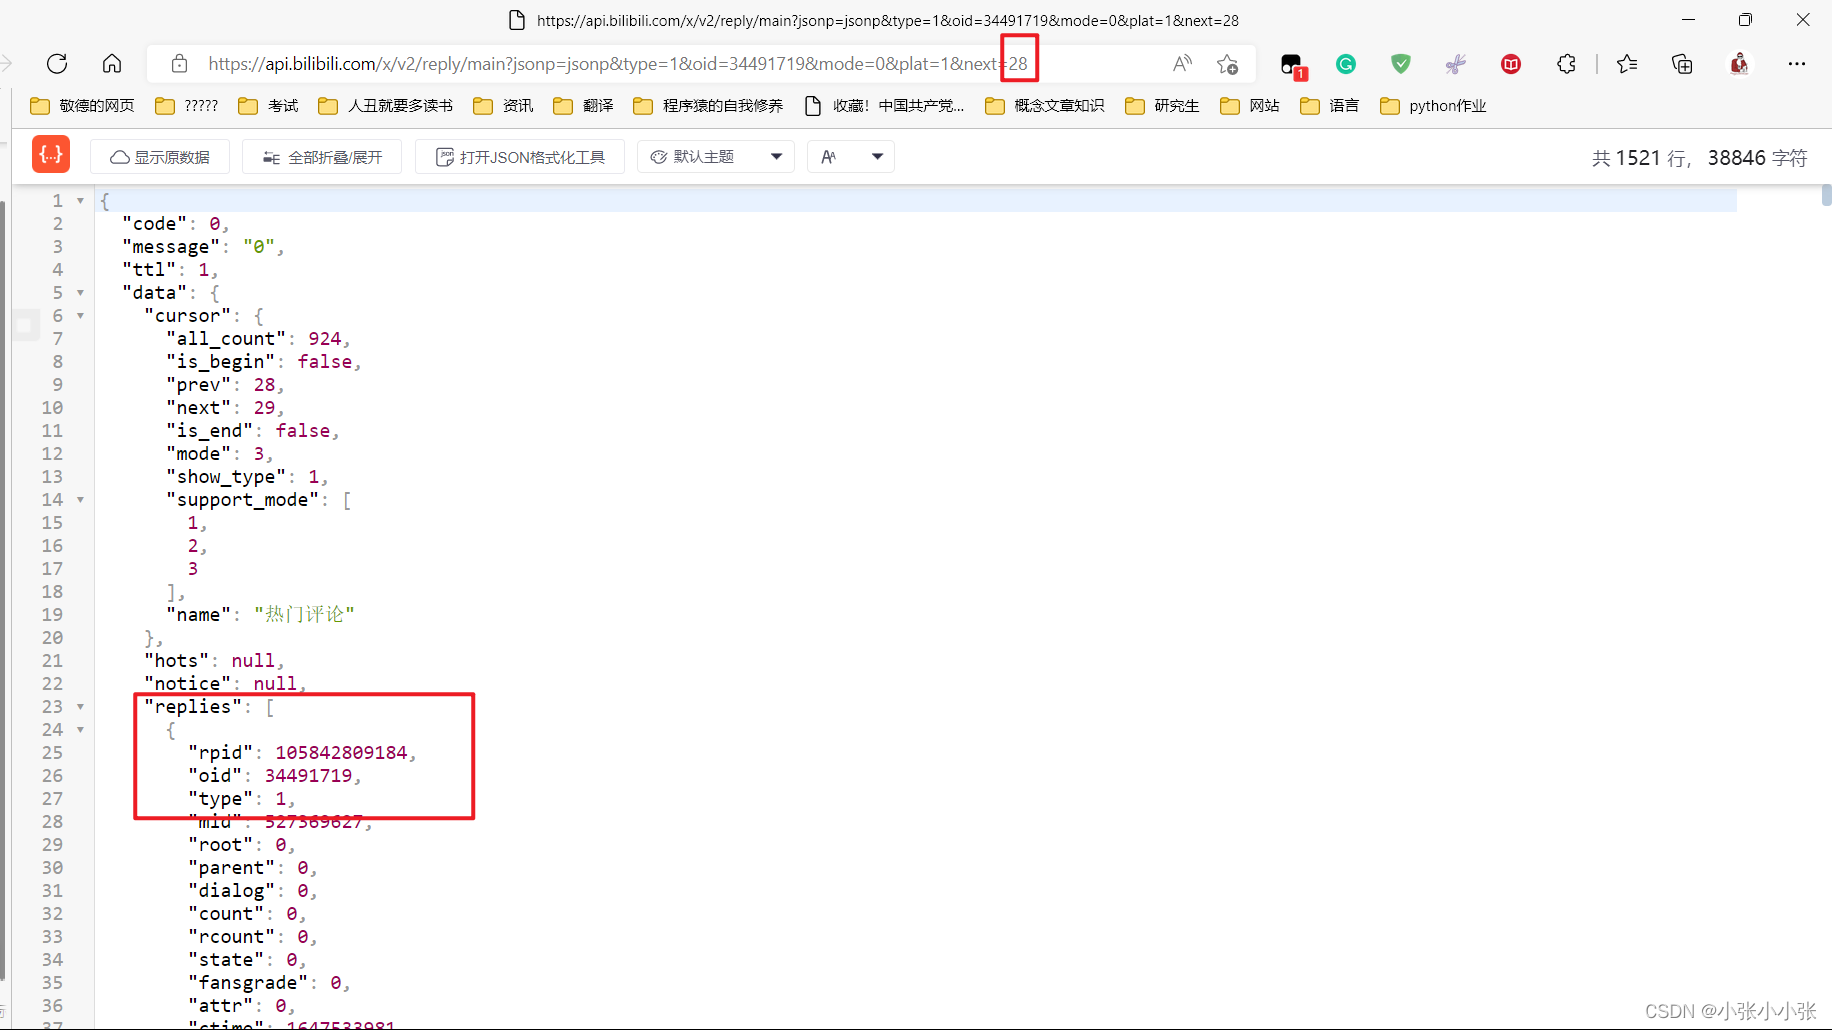Viewport: 1832px width, 1030px height.
Task: Open the 语言 bookmark folder
Action: pyautogui.click(x=1330, y=106)
